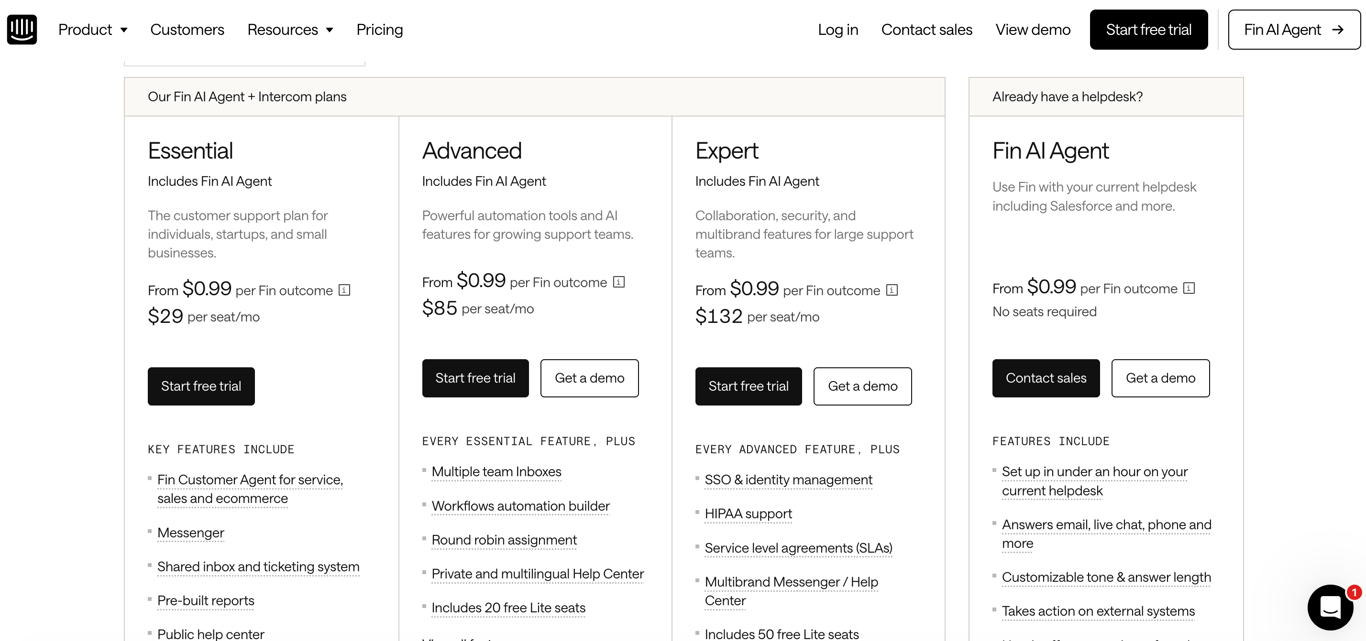
Task: Click the $29 per seat/mo price
Action: click(204, 316)
